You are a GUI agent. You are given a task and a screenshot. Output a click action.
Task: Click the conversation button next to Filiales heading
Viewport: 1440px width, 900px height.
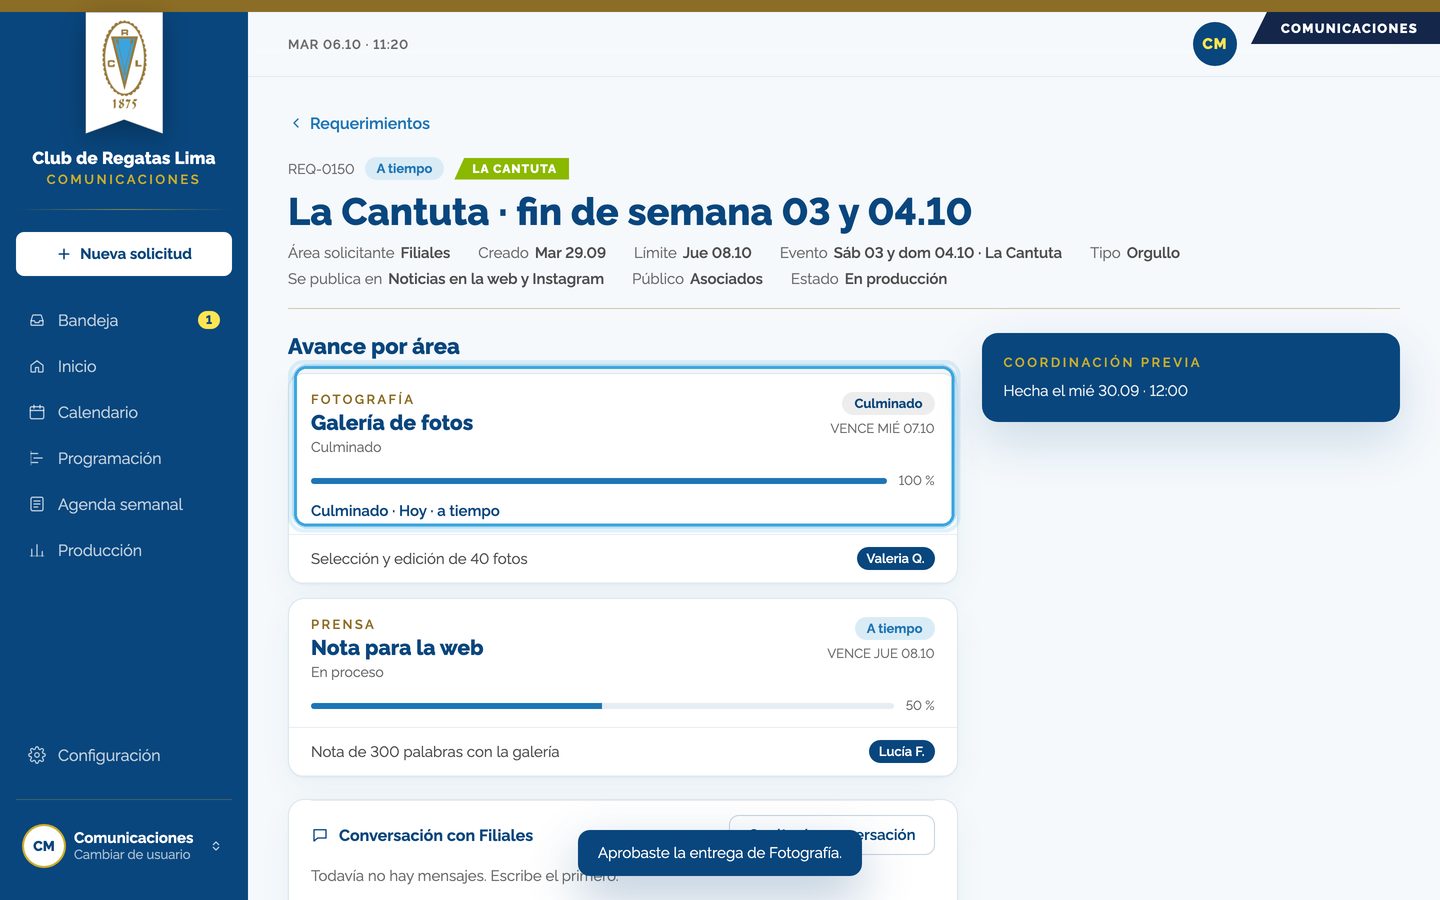point(832,835)
